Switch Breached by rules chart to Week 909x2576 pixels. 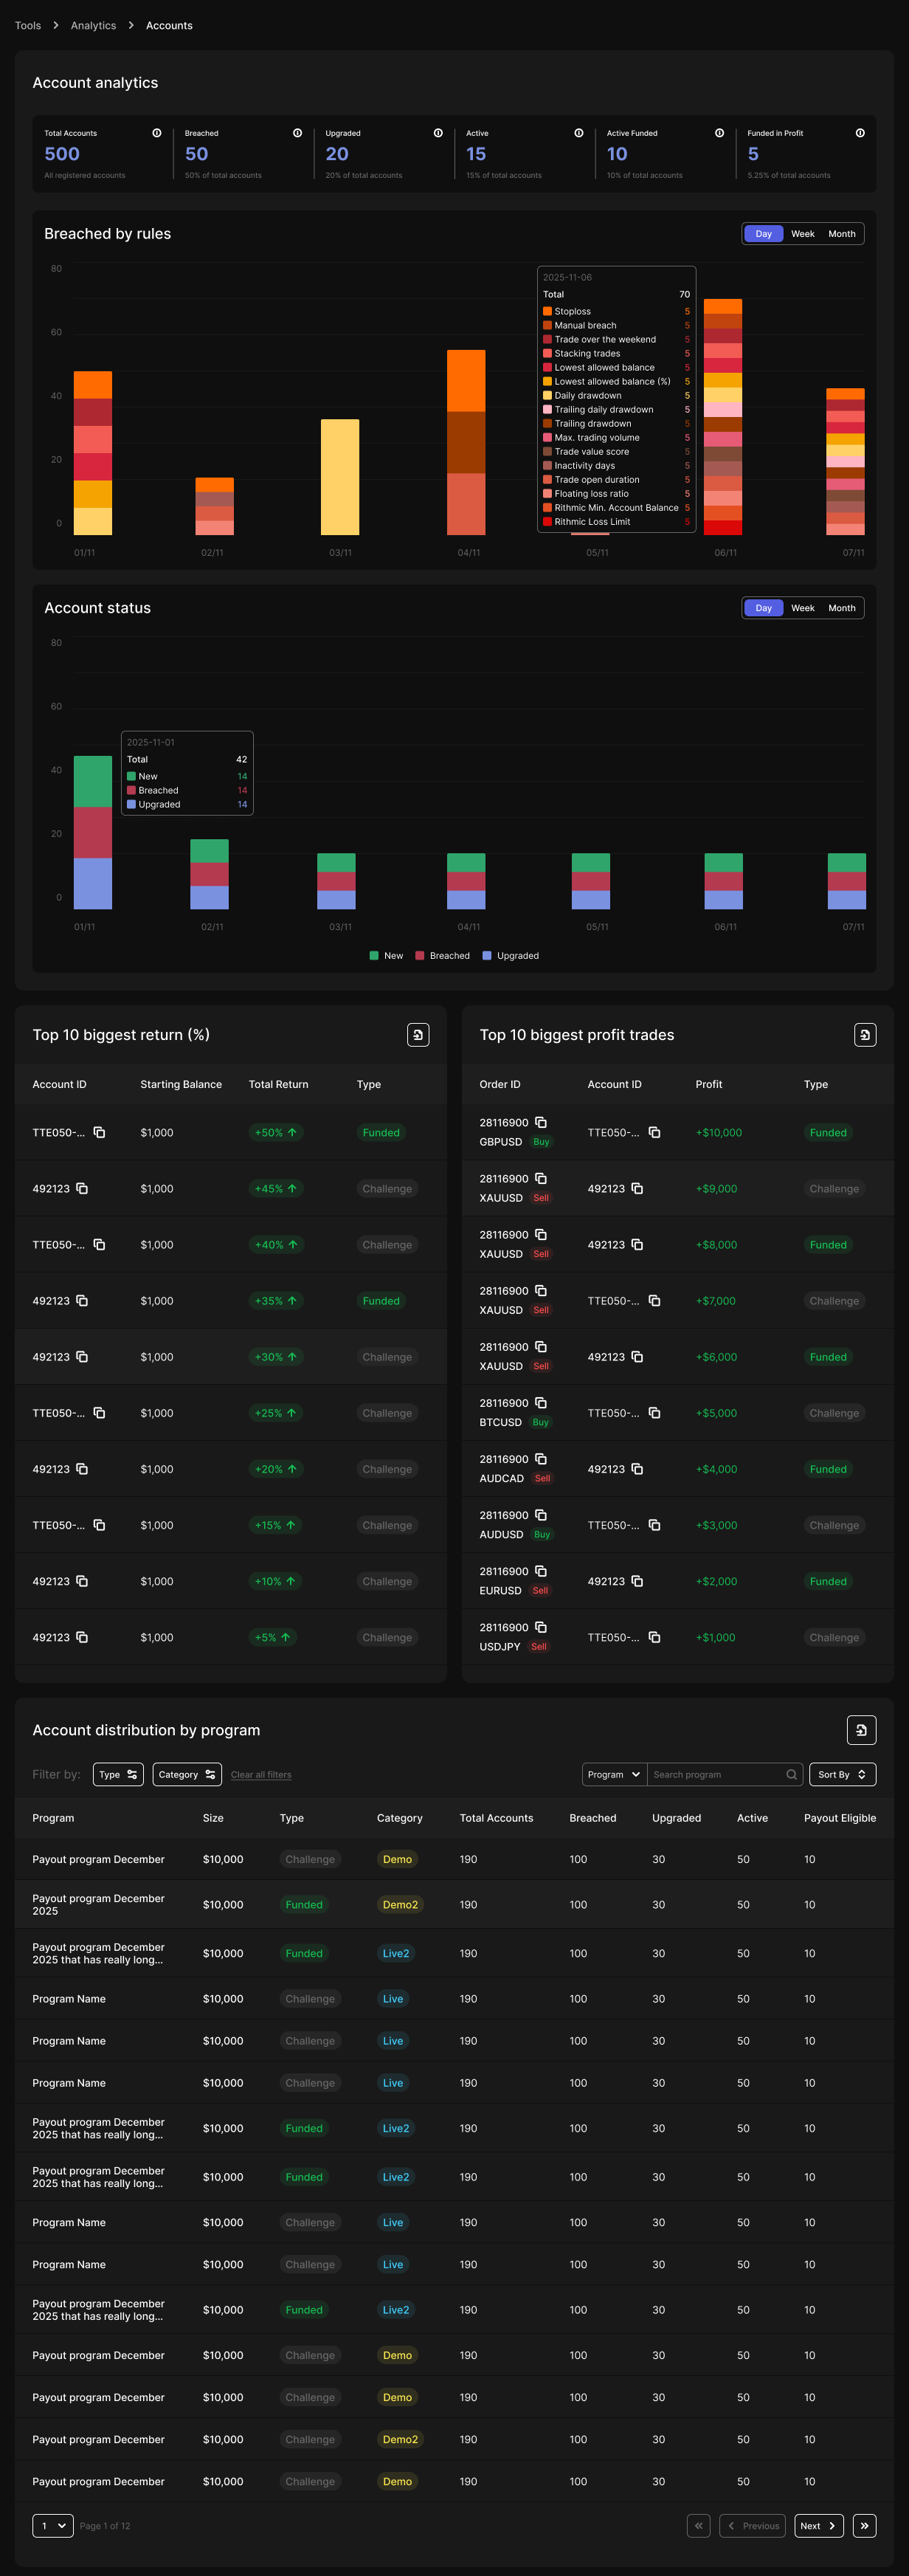802,234
